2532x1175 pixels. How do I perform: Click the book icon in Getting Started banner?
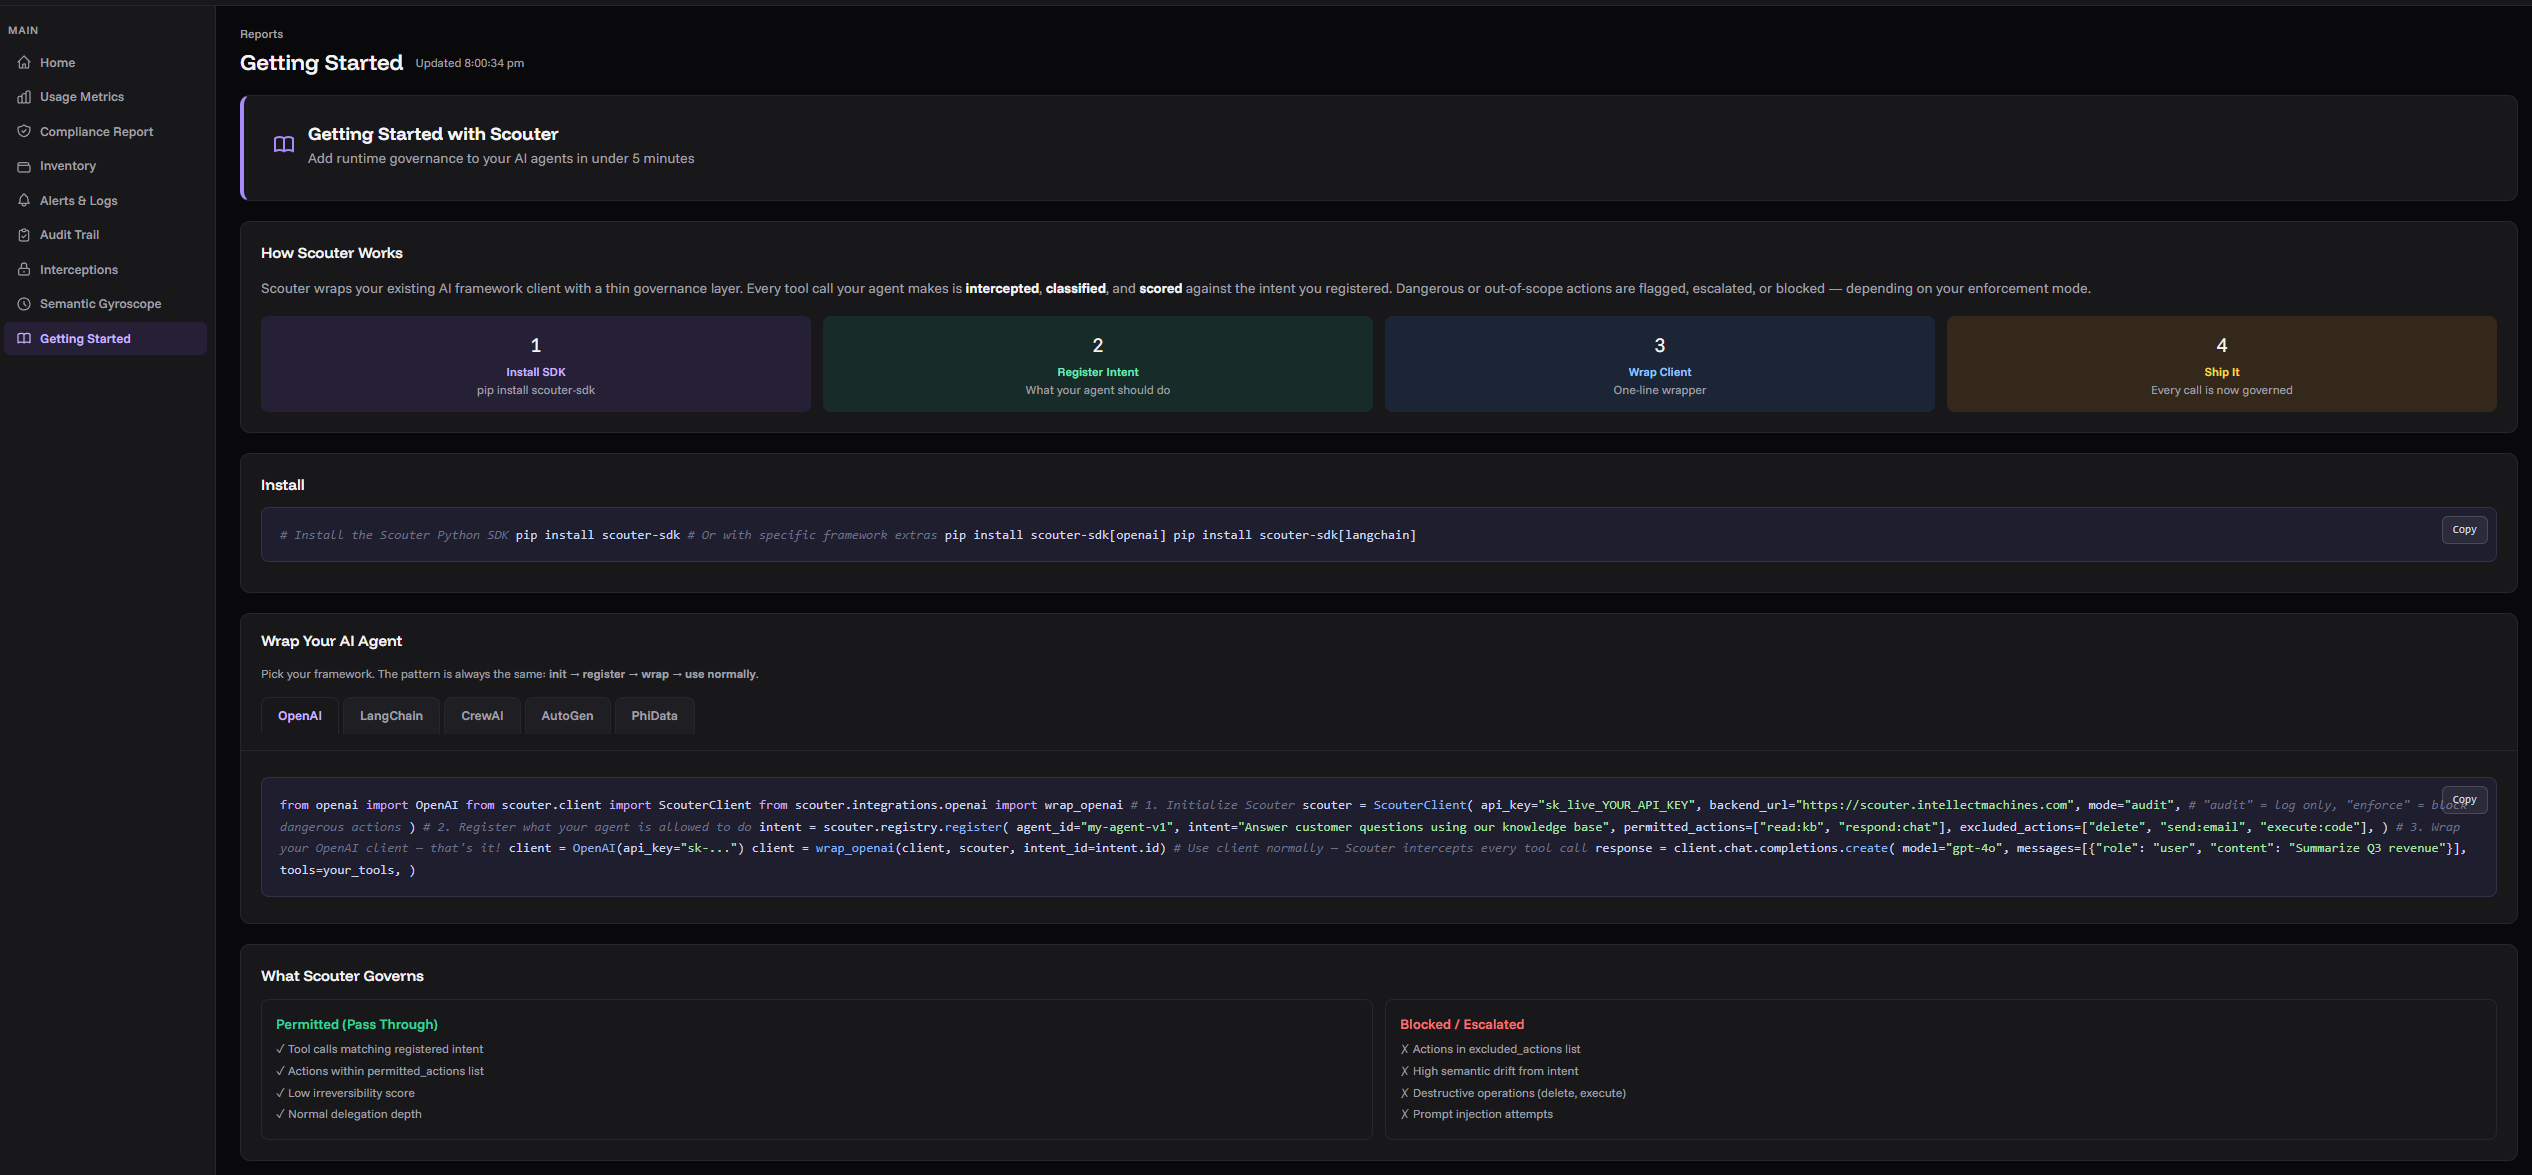[284, 145]
